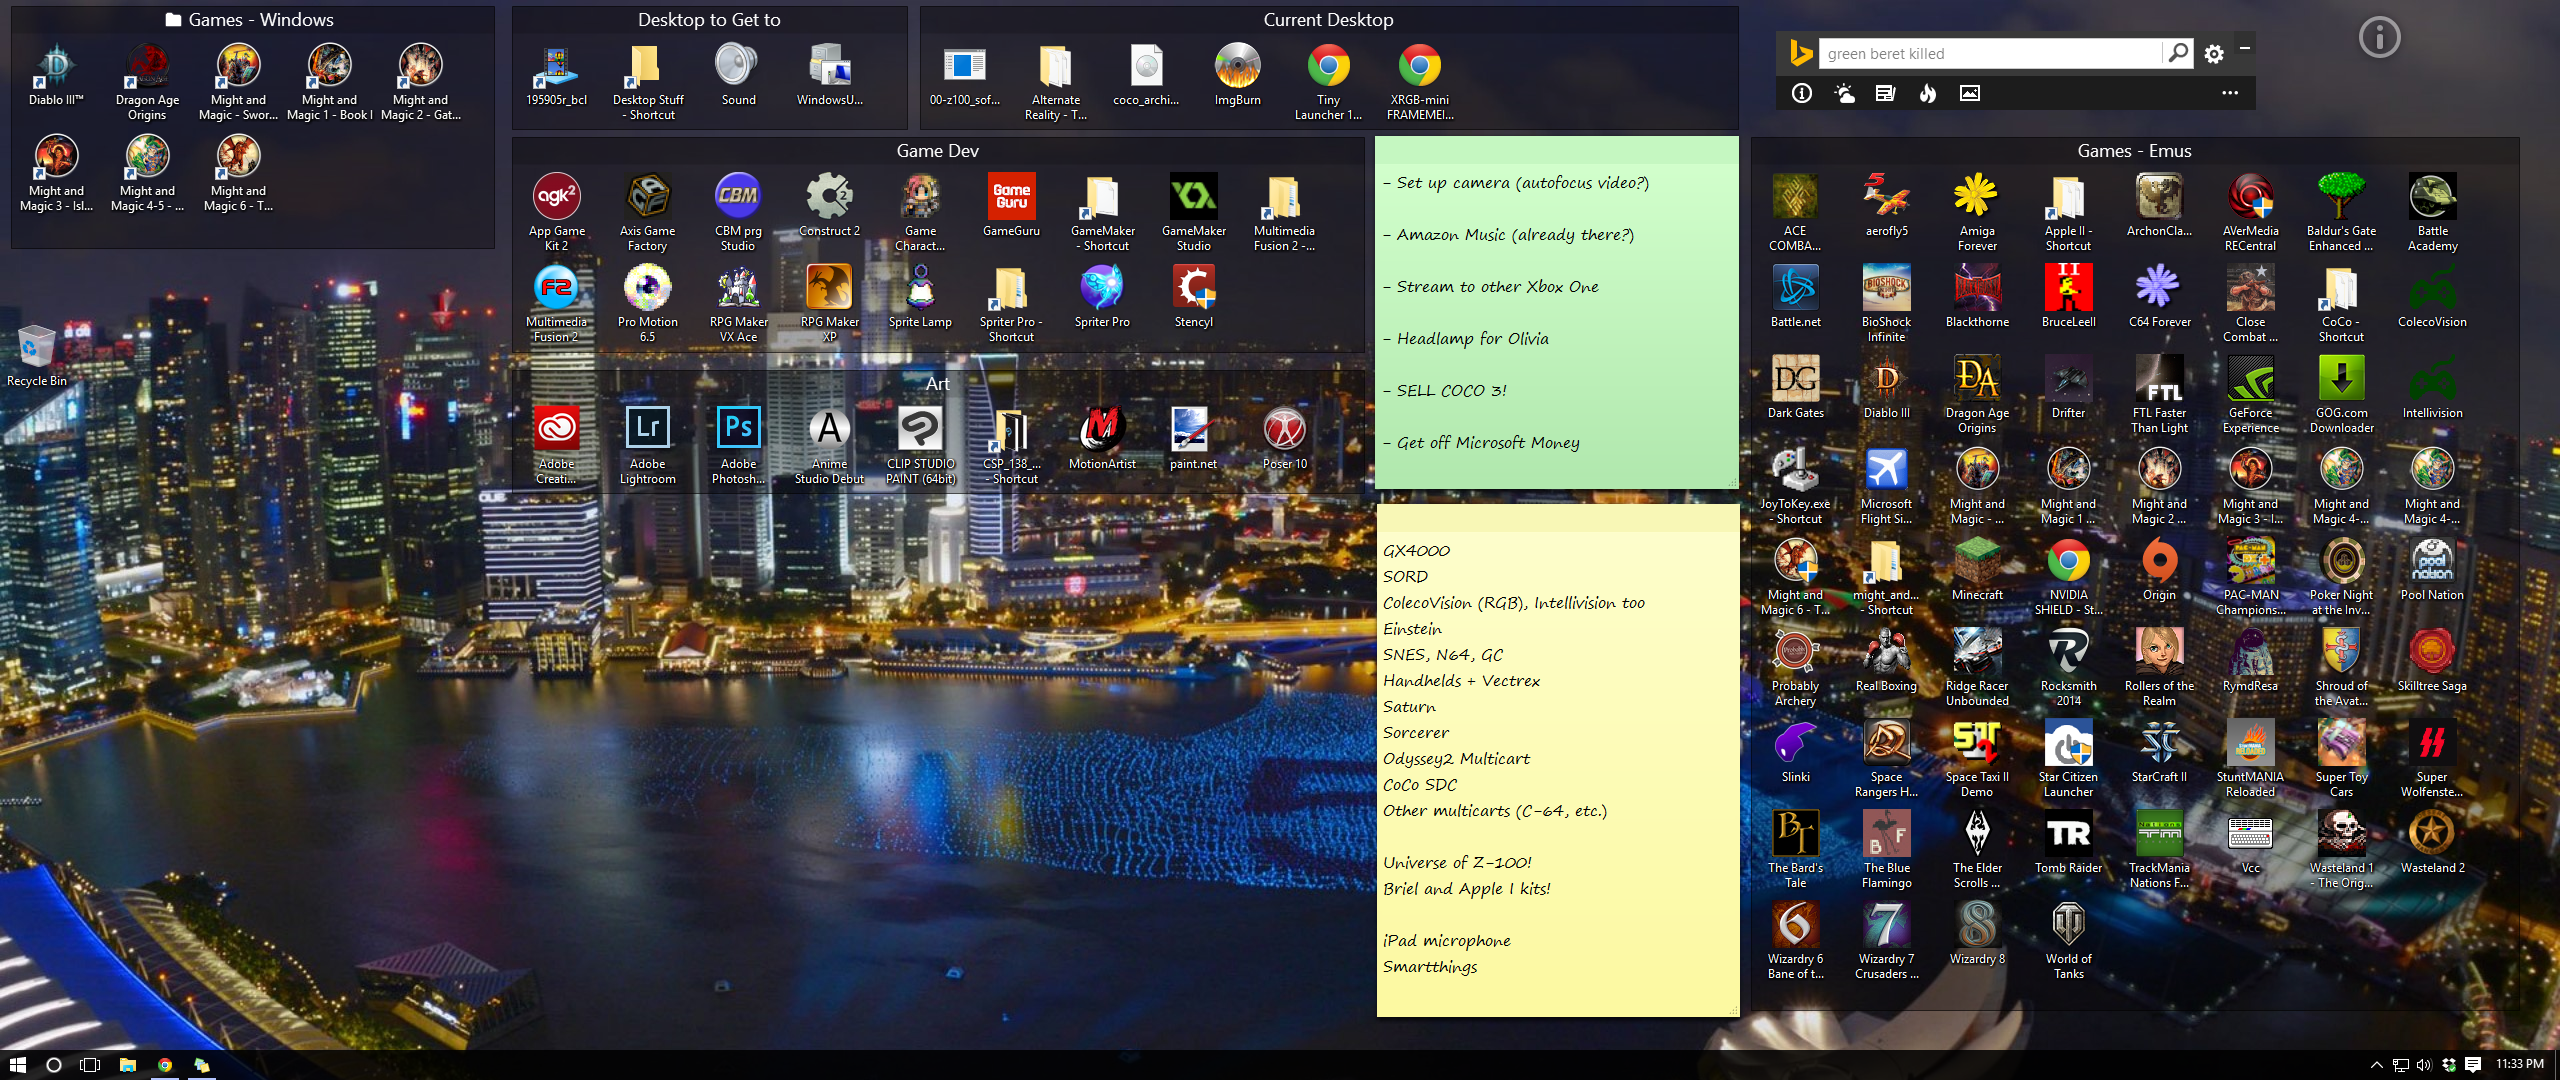
Task: Open settings via the gear in Bing widget
Action: point(2214,53)
